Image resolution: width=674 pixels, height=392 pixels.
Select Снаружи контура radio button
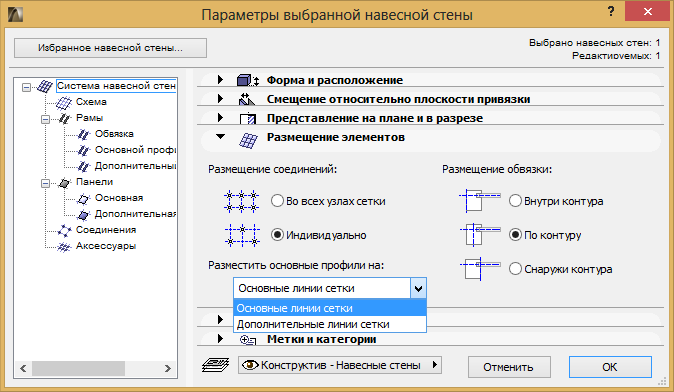[x=515, y=269]
